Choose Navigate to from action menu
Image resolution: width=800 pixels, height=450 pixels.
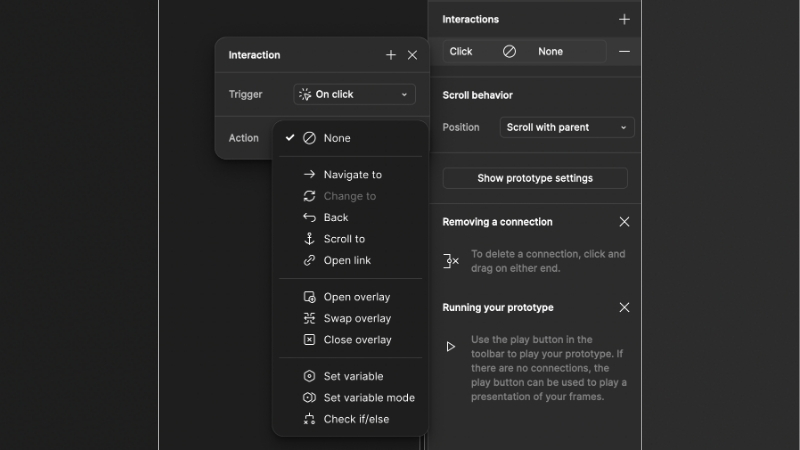tap(352, 174)
